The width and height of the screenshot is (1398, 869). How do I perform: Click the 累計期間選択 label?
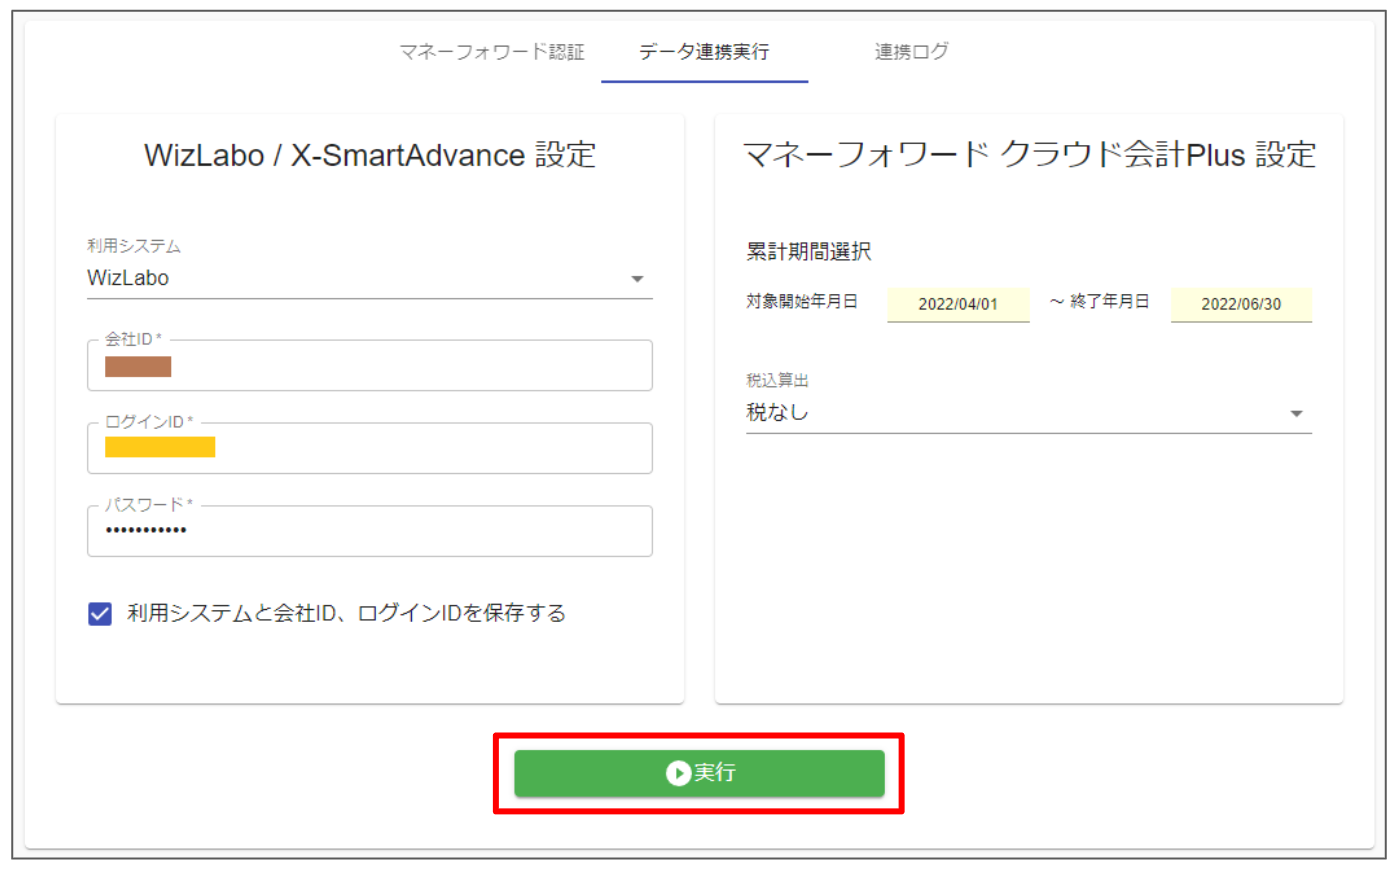click(x=808, y=252)
